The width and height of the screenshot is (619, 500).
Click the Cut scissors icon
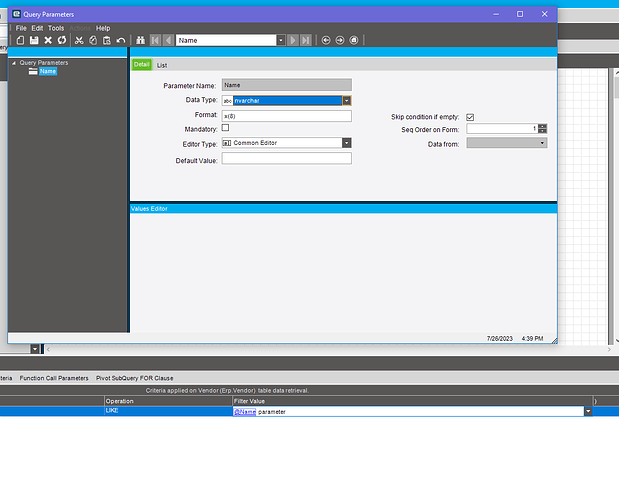pos(79,40)
